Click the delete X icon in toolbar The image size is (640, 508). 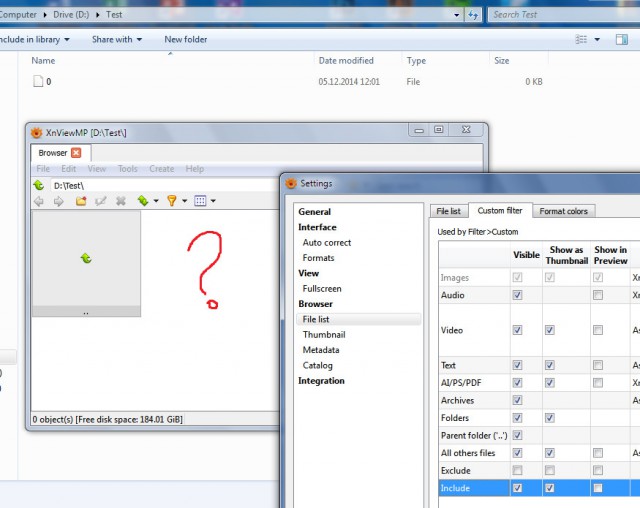[121, 201]
